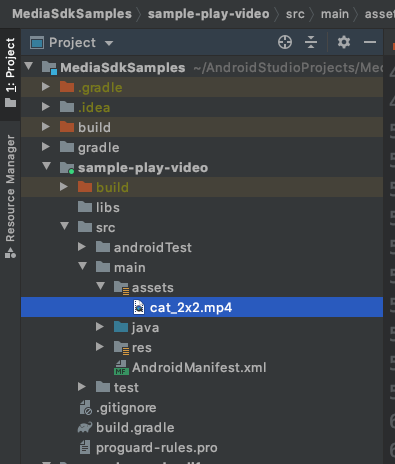The width and height of the screenshot is (395, 464).
Task: Click the AndroidManifest.xml MF file icon
Action: tap(121, 367)
